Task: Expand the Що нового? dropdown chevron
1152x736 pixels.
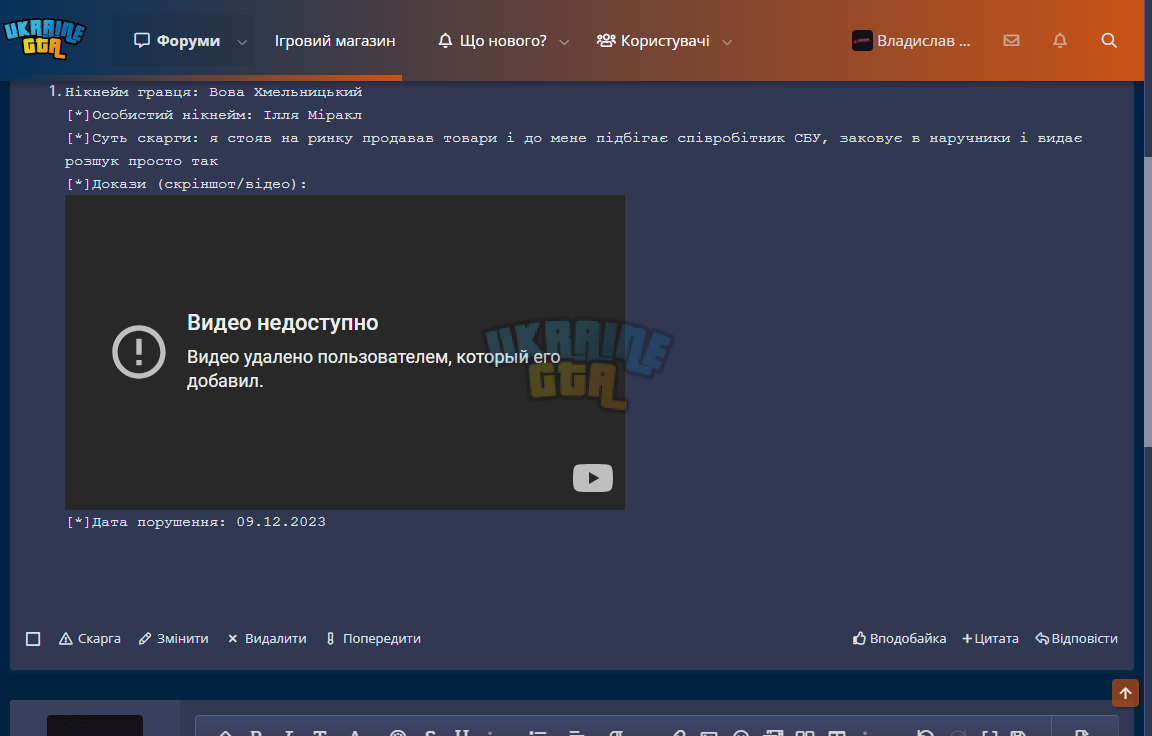Action: coord(564,42)
